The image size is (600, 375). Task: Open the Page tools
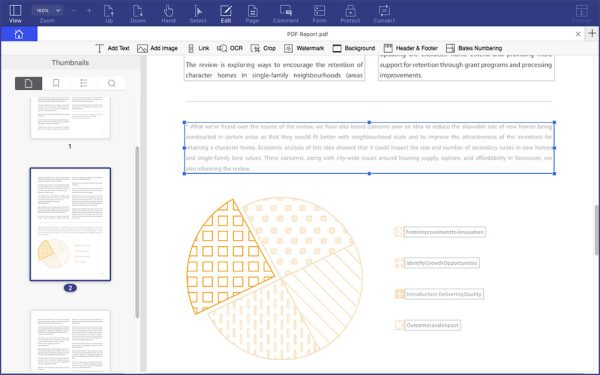(252, 14)
